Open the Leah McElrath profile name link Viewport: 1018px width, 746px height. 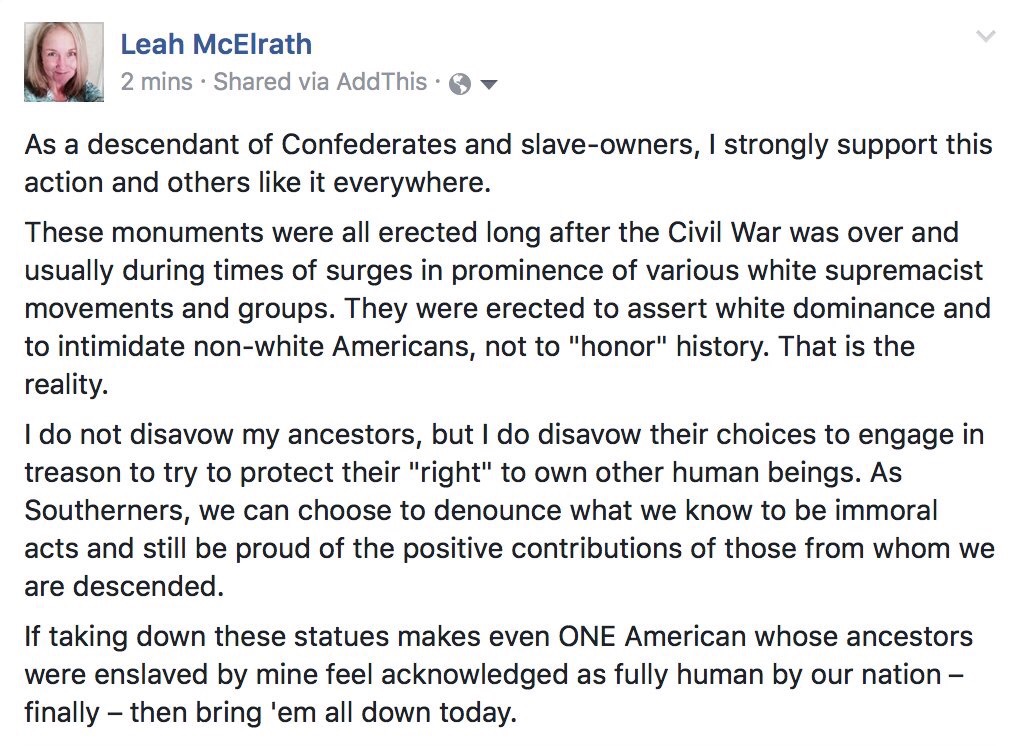(216, 44)
